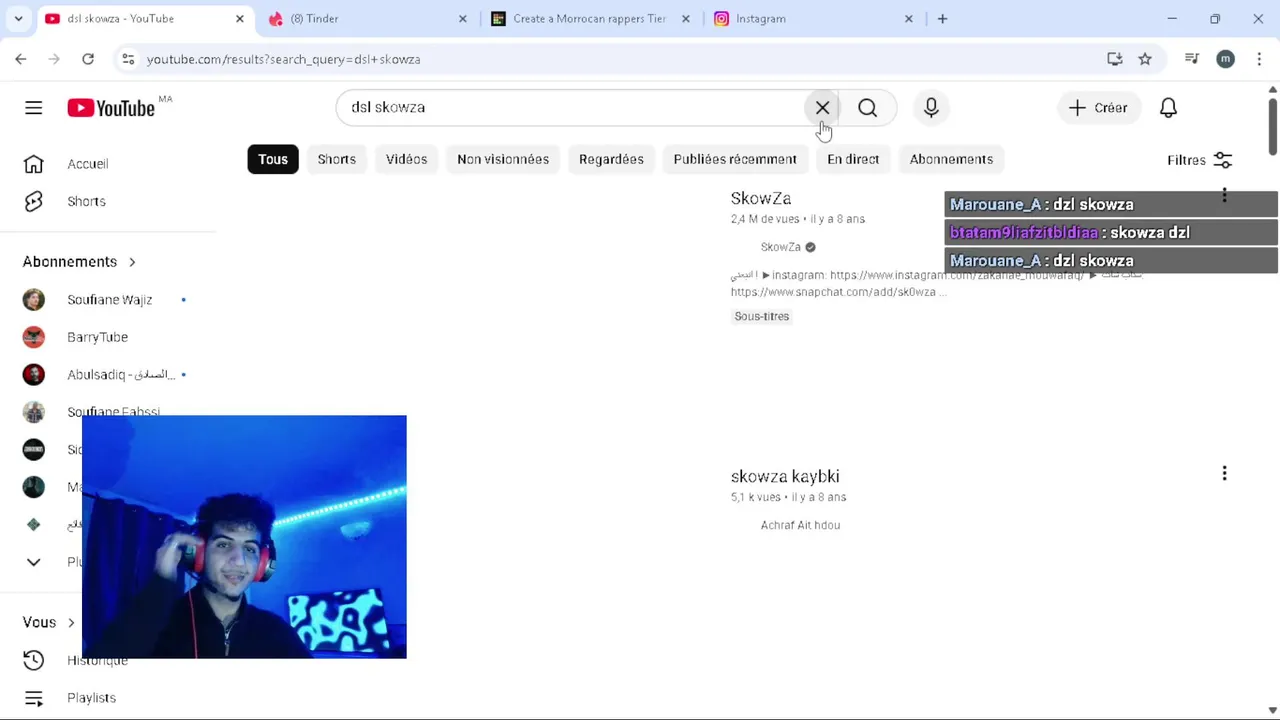This screenshot has height=720, width=1280.
Task: Open the SkowZa video title
Action: pos(761,199)
